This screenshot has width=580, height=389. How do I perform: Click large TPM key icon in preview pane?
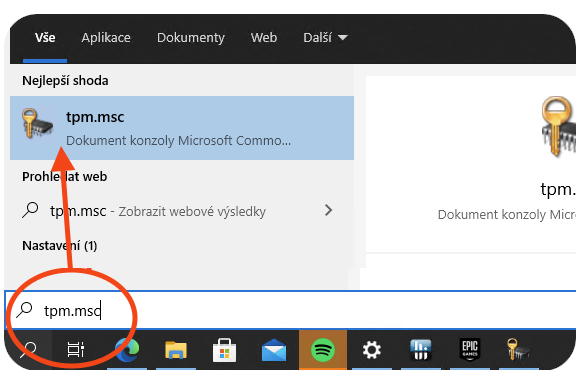pos(558,126)
